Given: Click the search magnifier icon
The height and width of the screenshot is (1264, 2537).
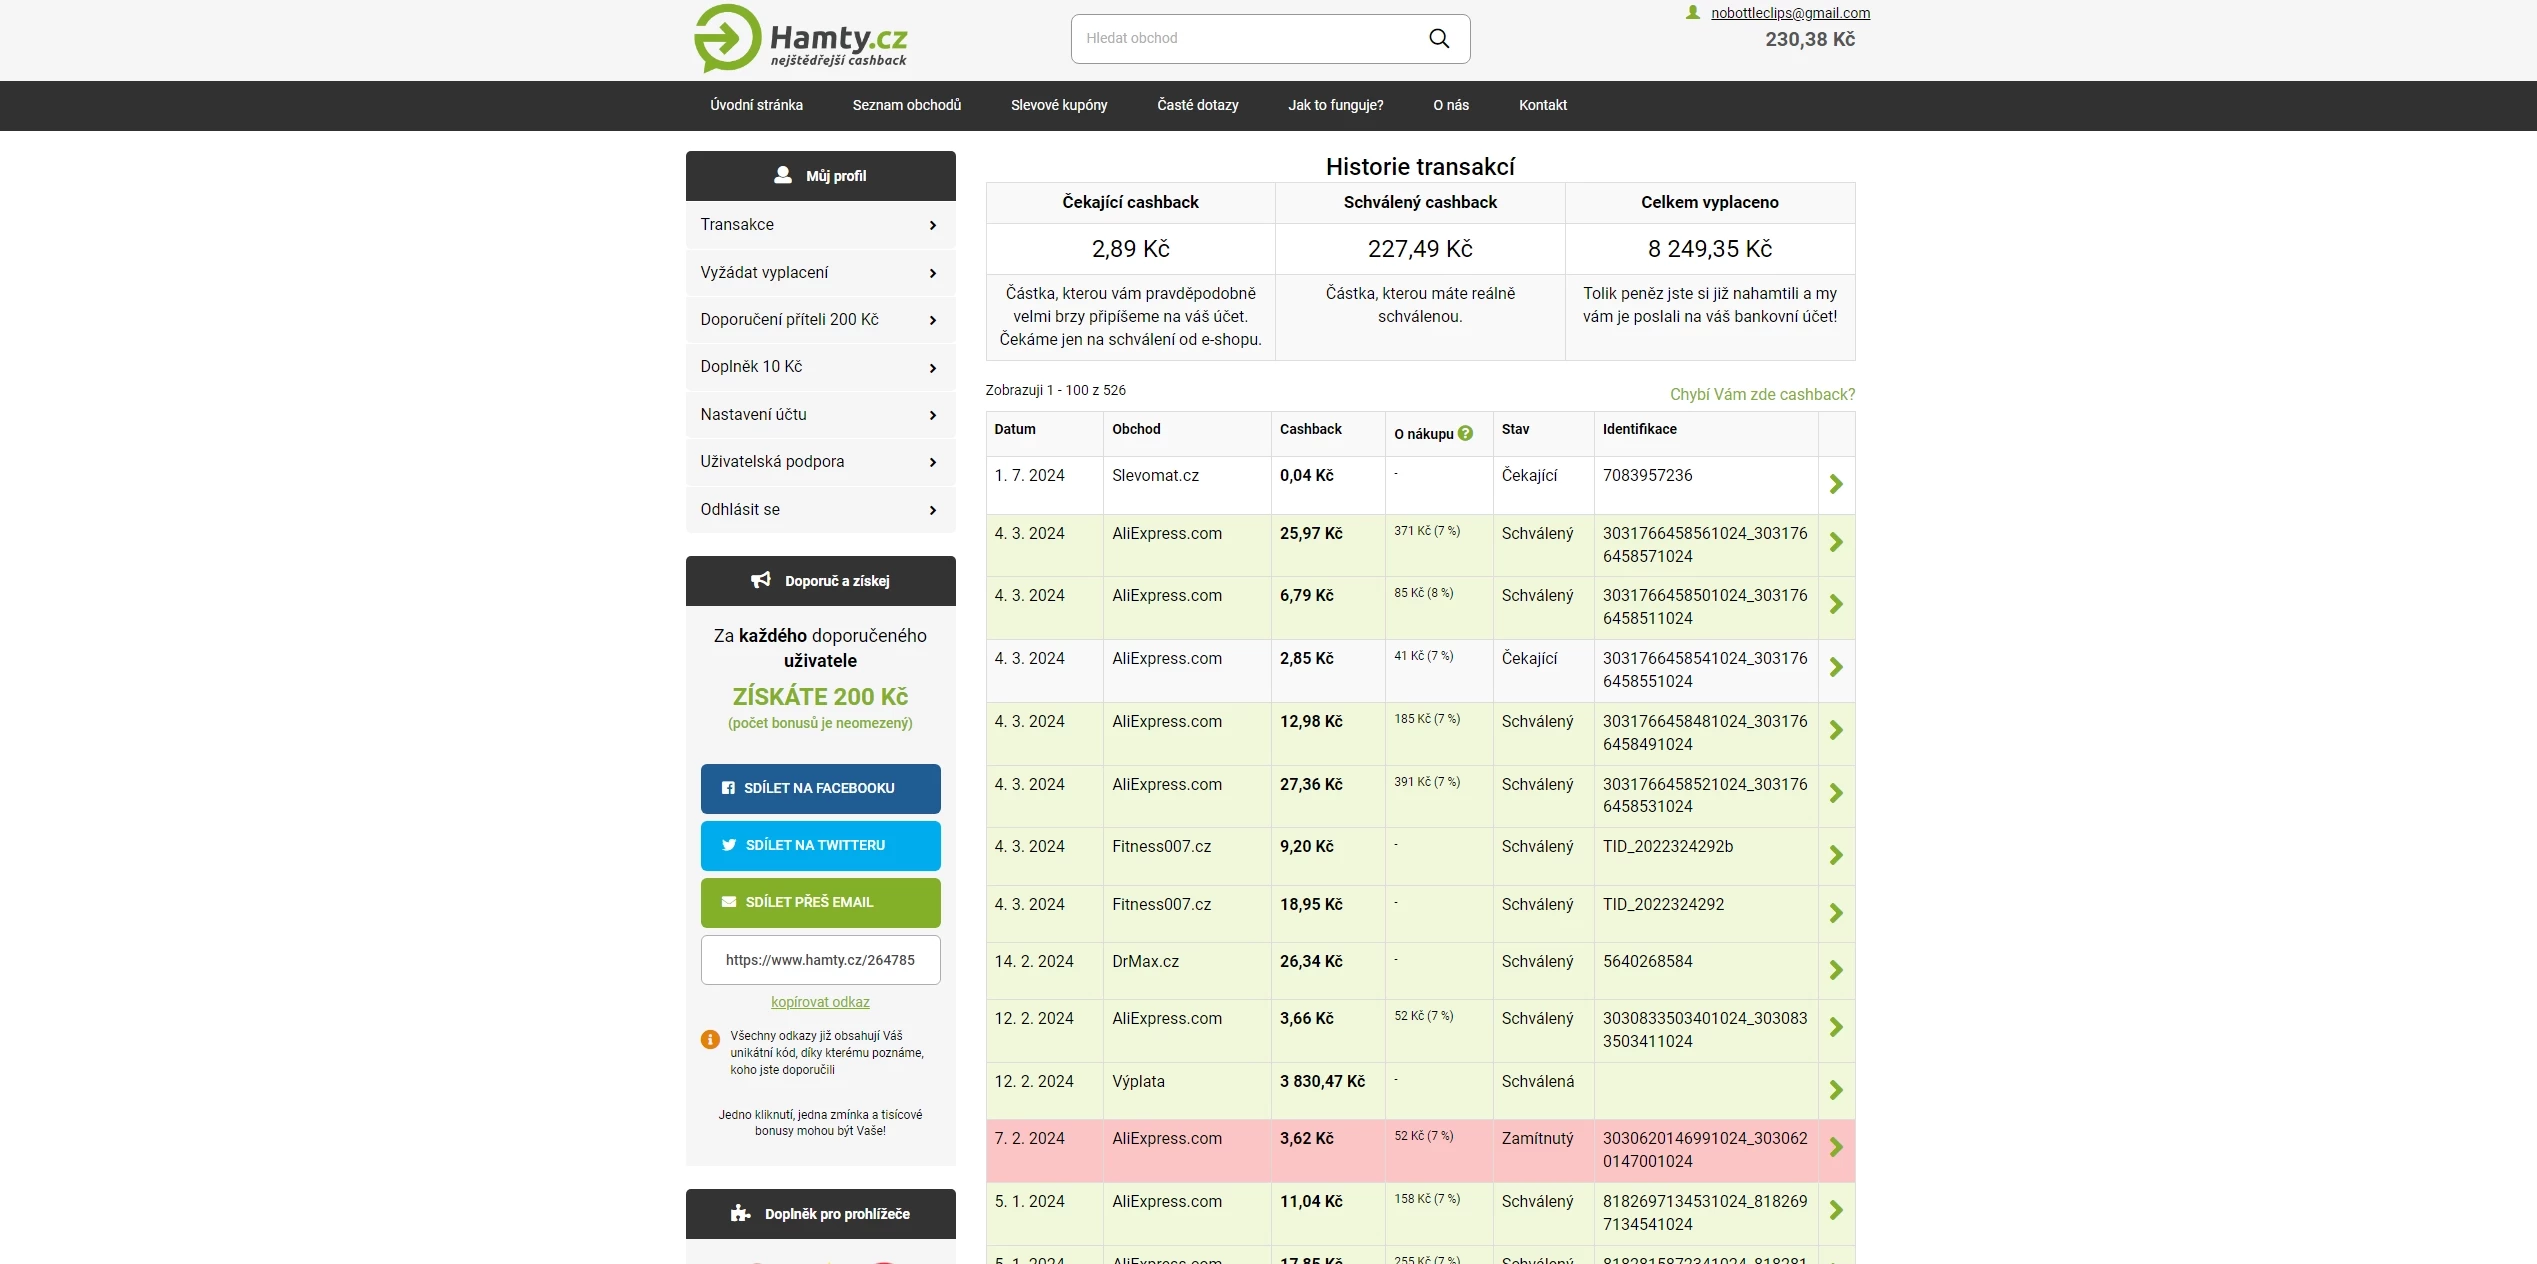Looking at the screenshot, I should pyautogui.click(x=1439, y=38).
